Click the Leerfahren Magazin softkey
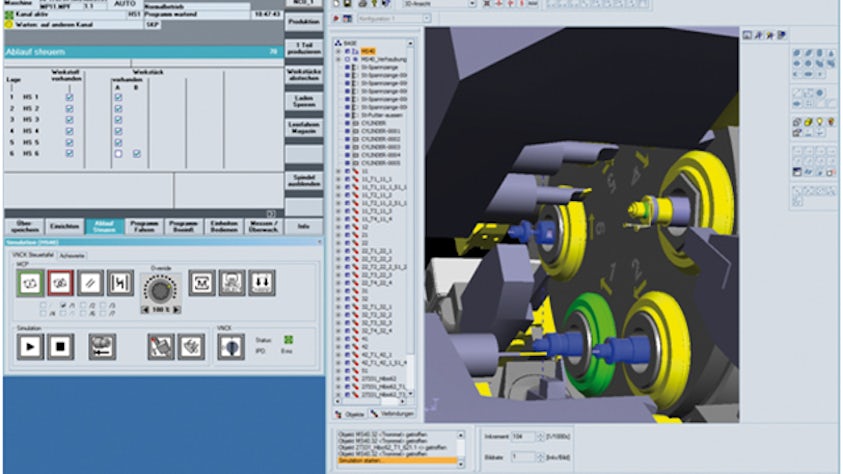This screenshot has width=843, height=474. click(304, 127)
